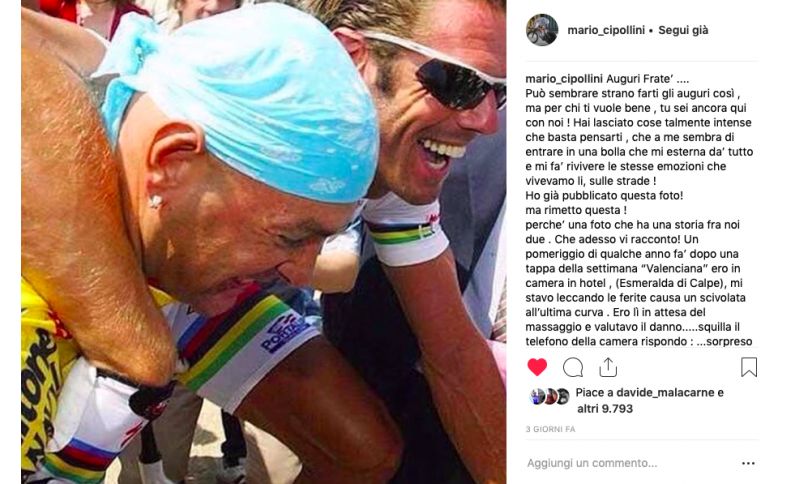Click mario_cipollini username in the post header

606,30
